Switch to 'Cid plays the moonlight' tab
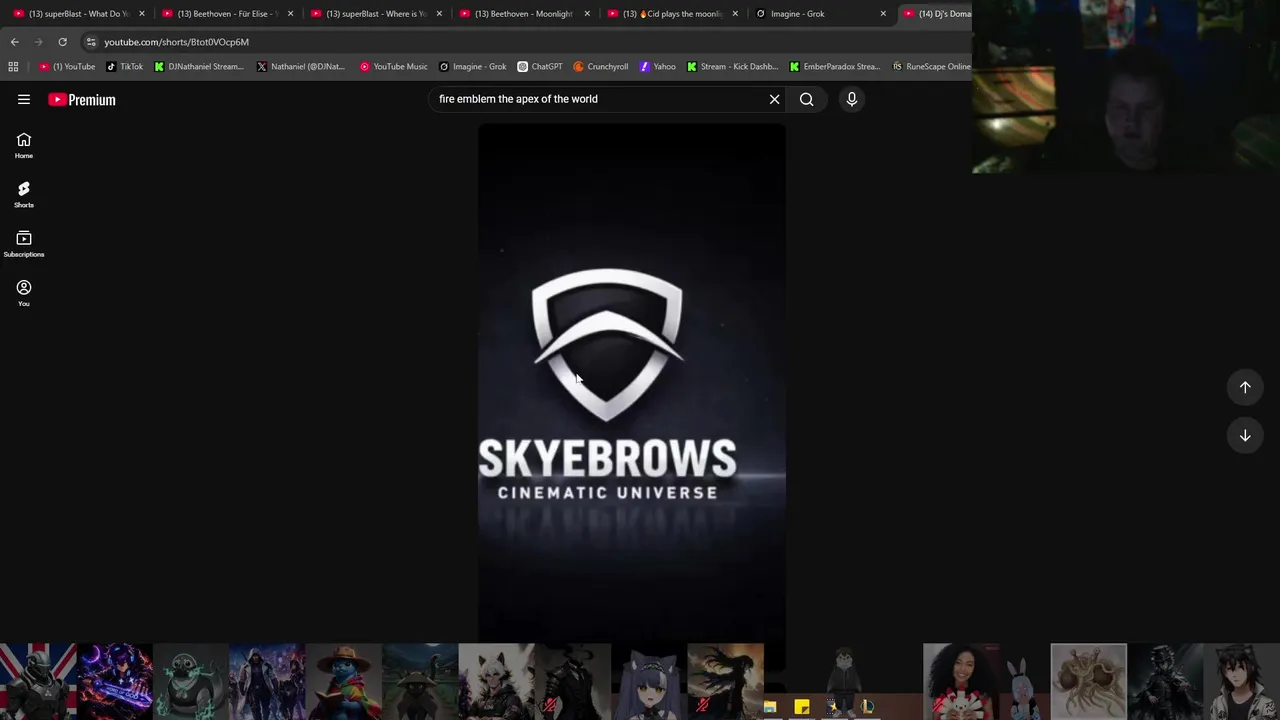Viewport: 1280px width, 720px height. [672, 14]
